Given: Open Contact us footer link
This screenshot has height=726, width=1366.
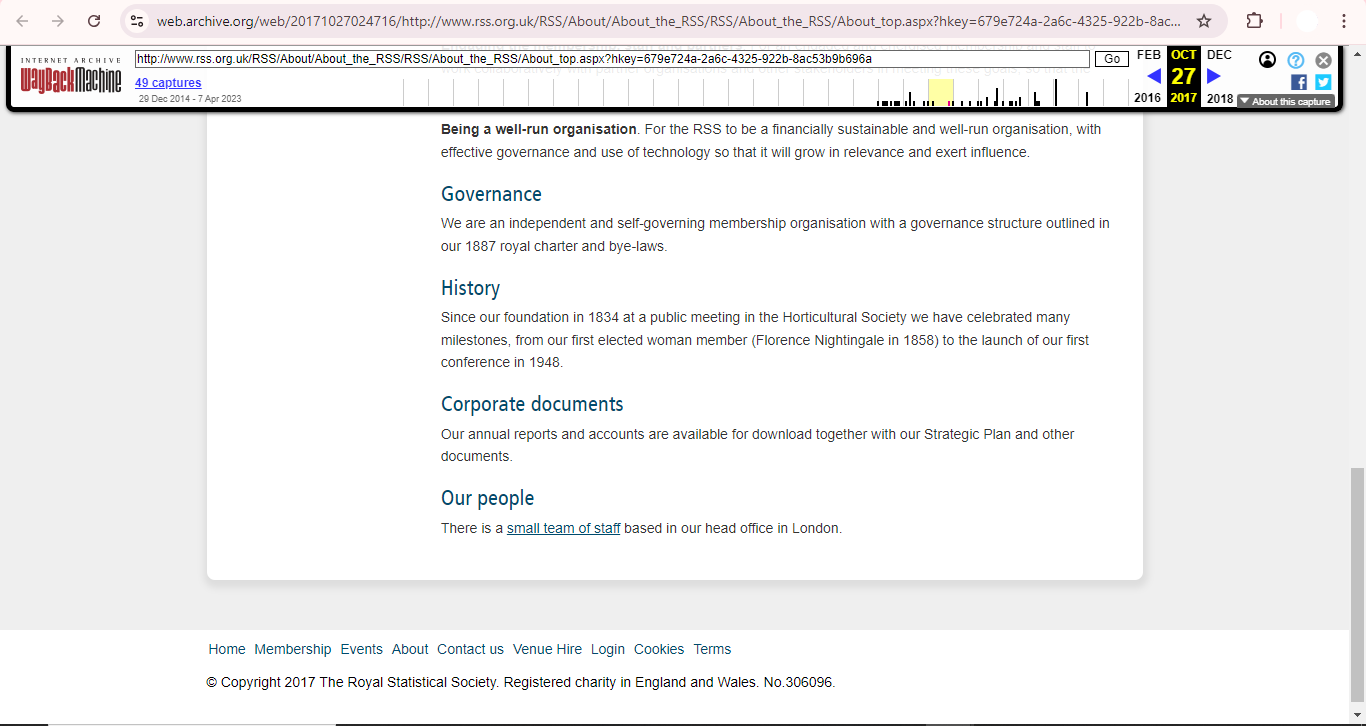Looking at the screenshot, I should (470, 649).
